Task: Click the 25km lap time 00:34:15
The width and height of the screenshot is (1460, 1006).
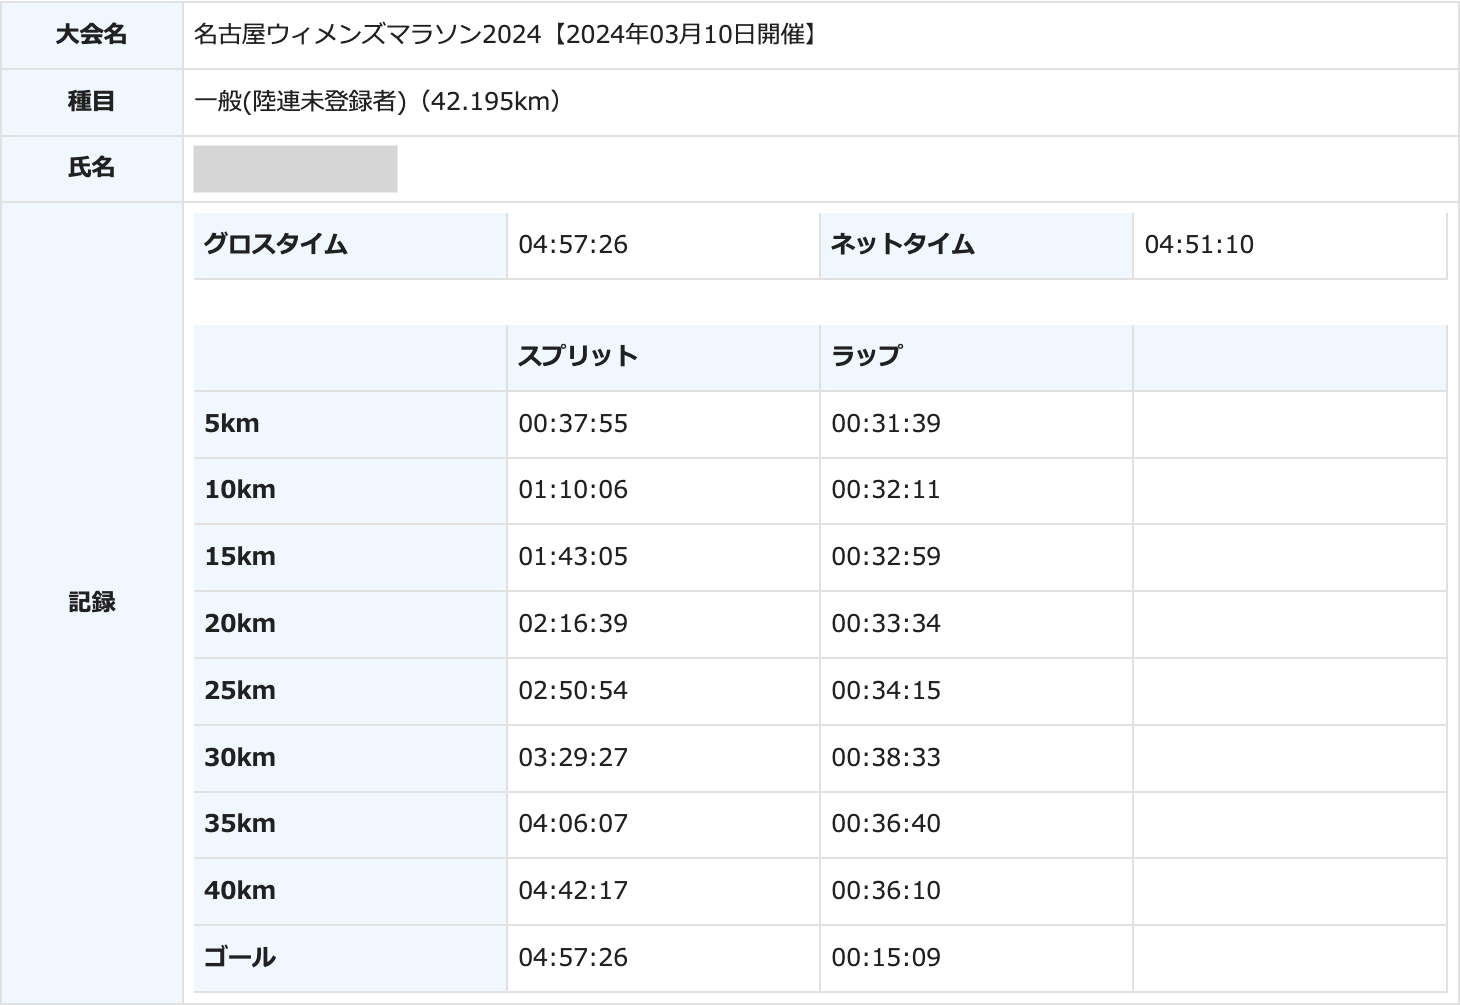Action: (x=886, y=691)
